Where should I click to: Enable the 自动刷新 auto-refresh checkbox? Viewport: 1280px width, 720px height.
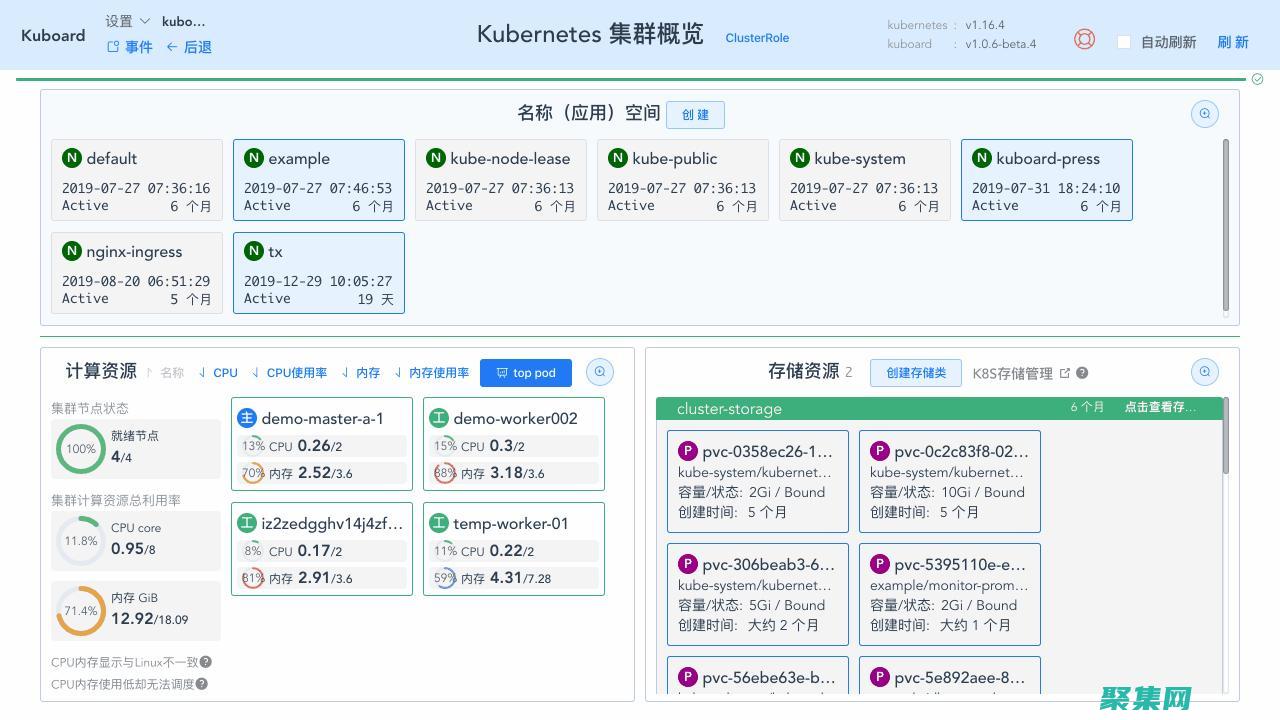[1124, 42]
